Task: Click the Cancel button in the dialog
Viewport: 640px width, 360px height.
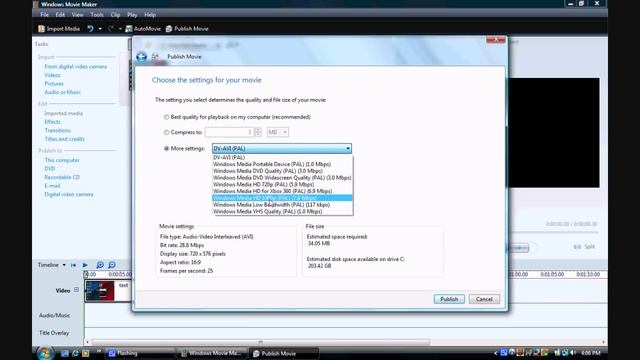Action: pos(484,299)
